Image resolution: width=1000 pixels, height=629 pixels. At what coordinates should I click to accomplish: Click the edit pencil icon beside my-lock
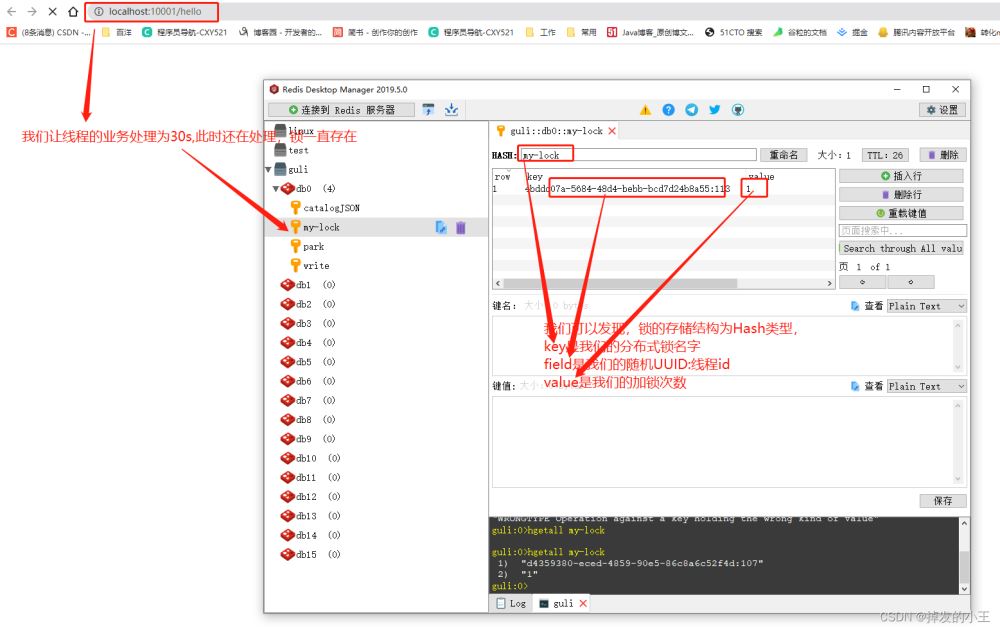[440, 227]
